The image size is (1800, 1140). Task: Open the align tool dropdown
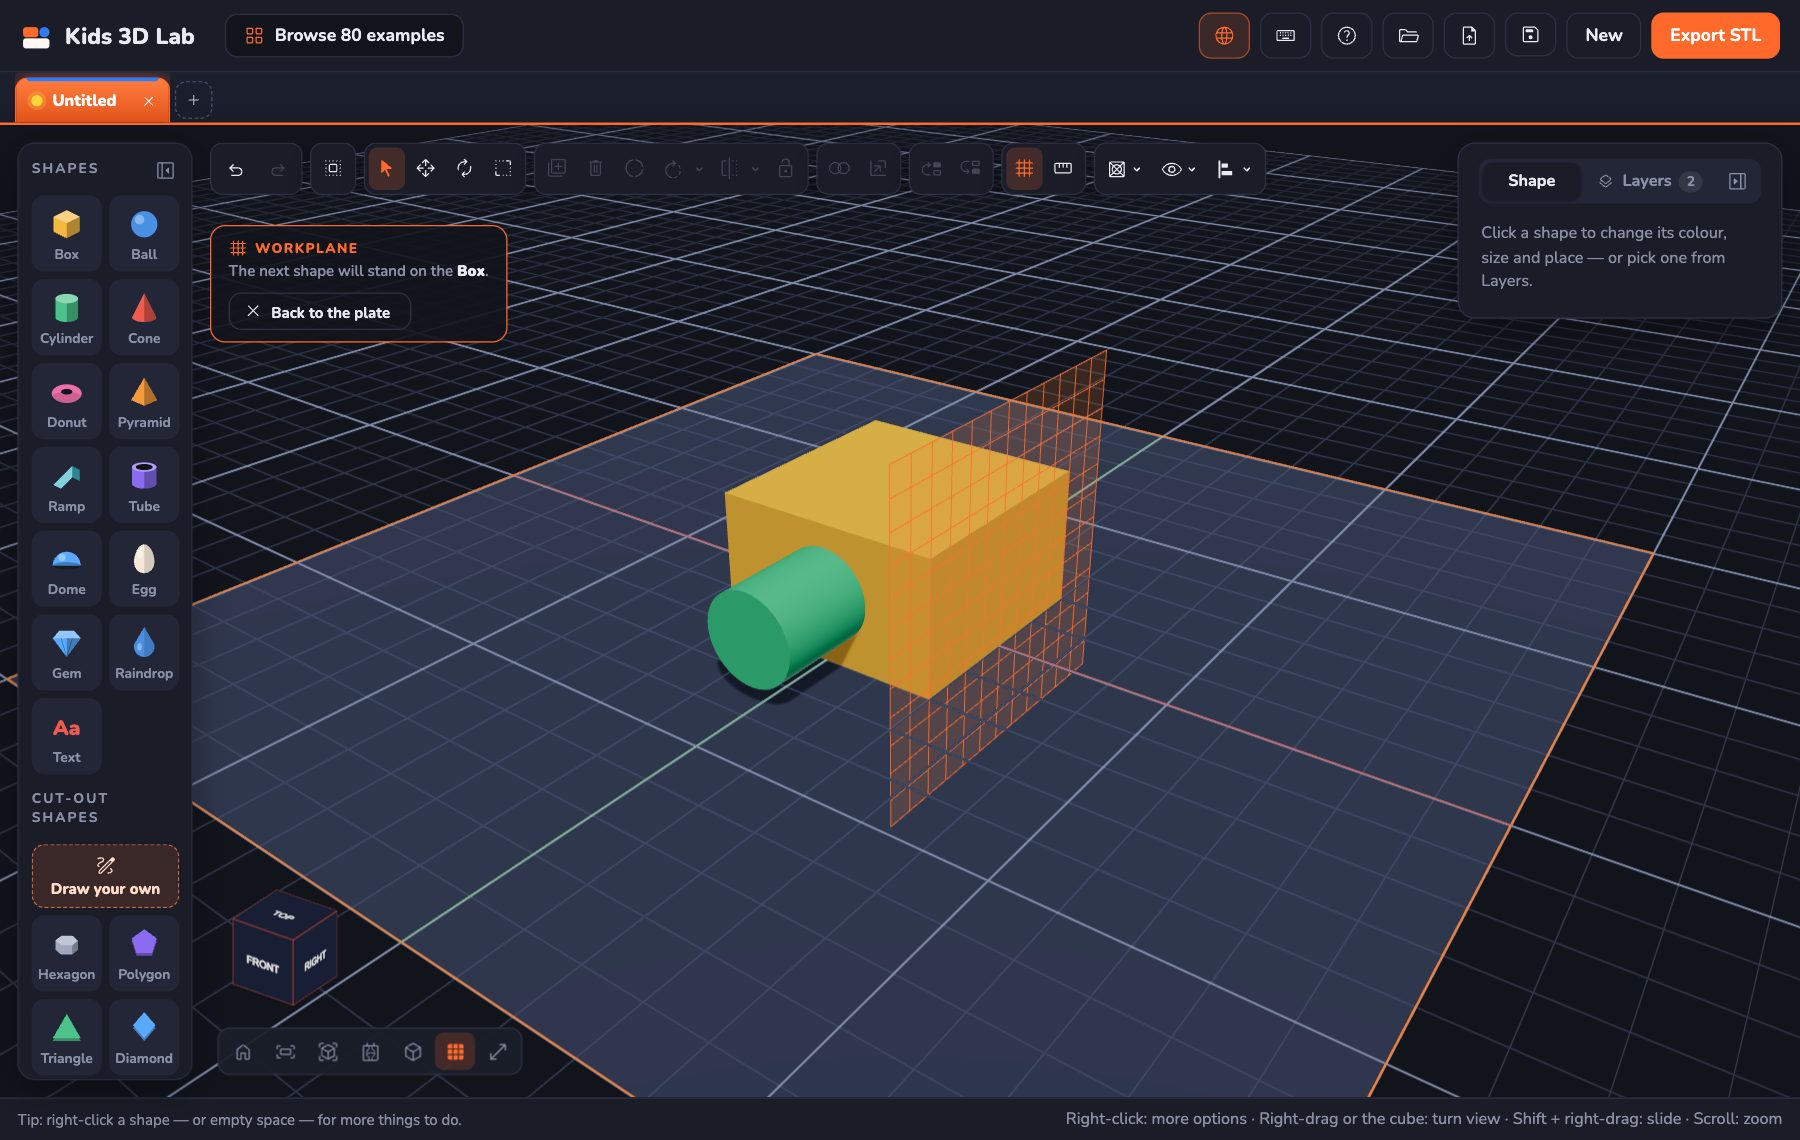(1233, 169)
